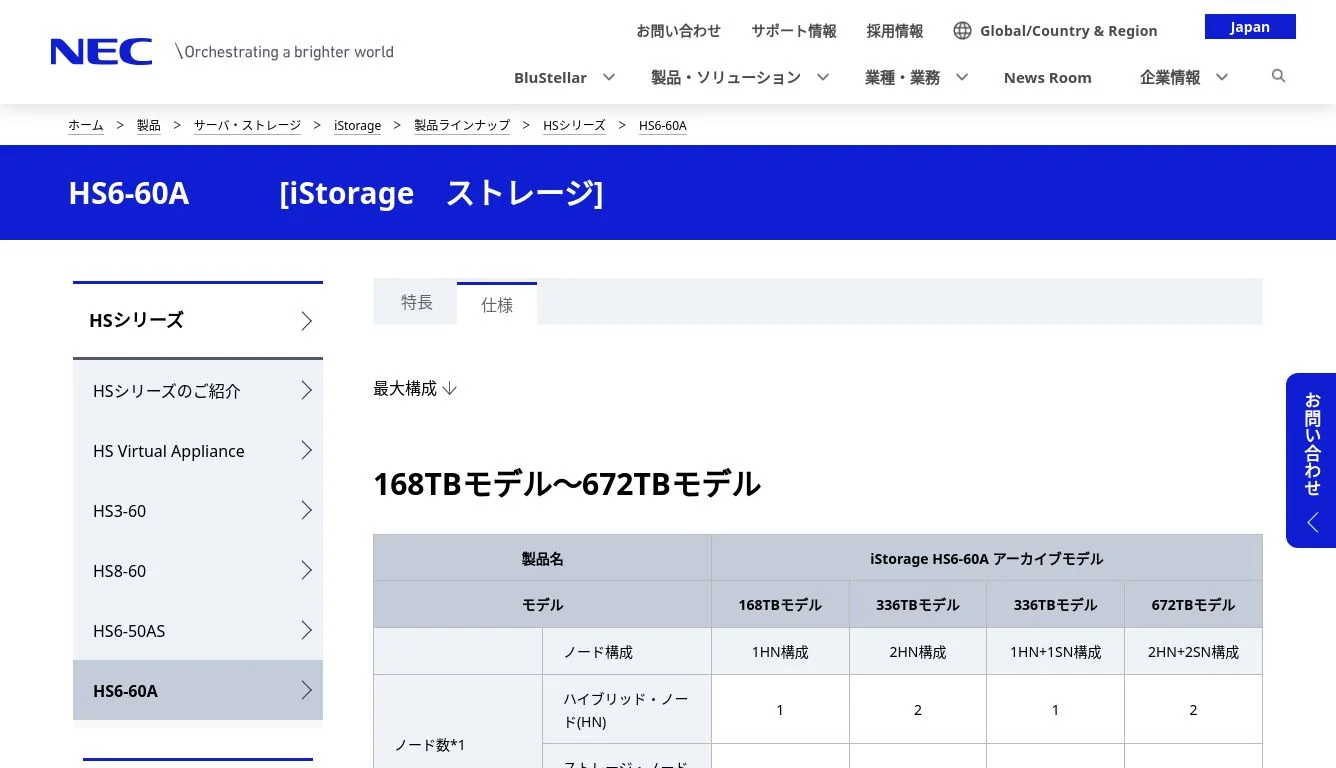Click the chevron beside HS6-50AS
Image resolution: width=1336 pixels, height=768 pixels.
click(x=307, y=631)
